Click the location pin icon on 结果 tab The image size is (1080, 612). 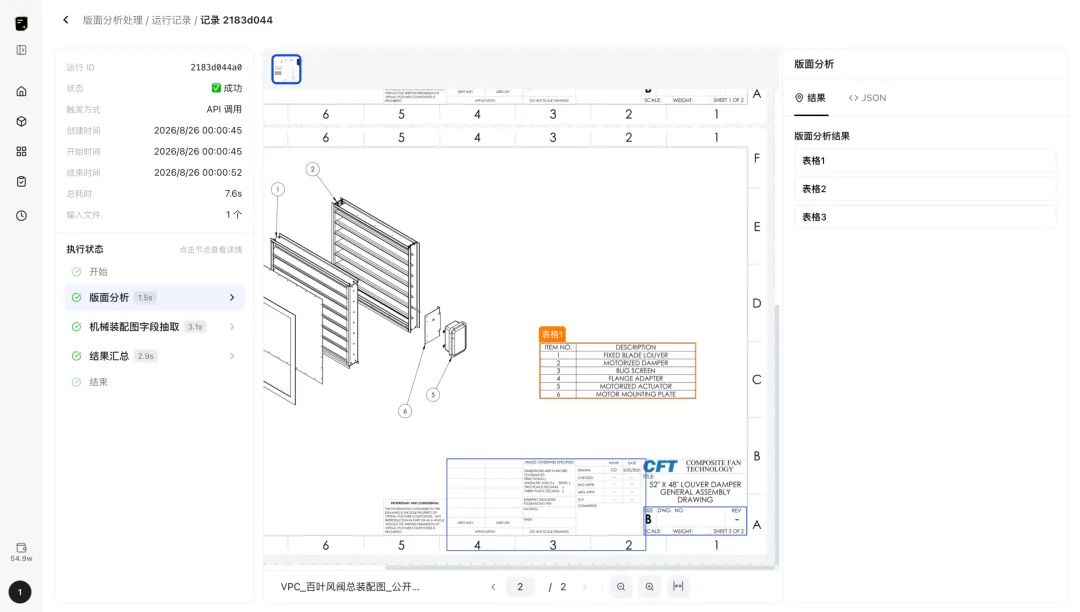[x=799, y=98]
